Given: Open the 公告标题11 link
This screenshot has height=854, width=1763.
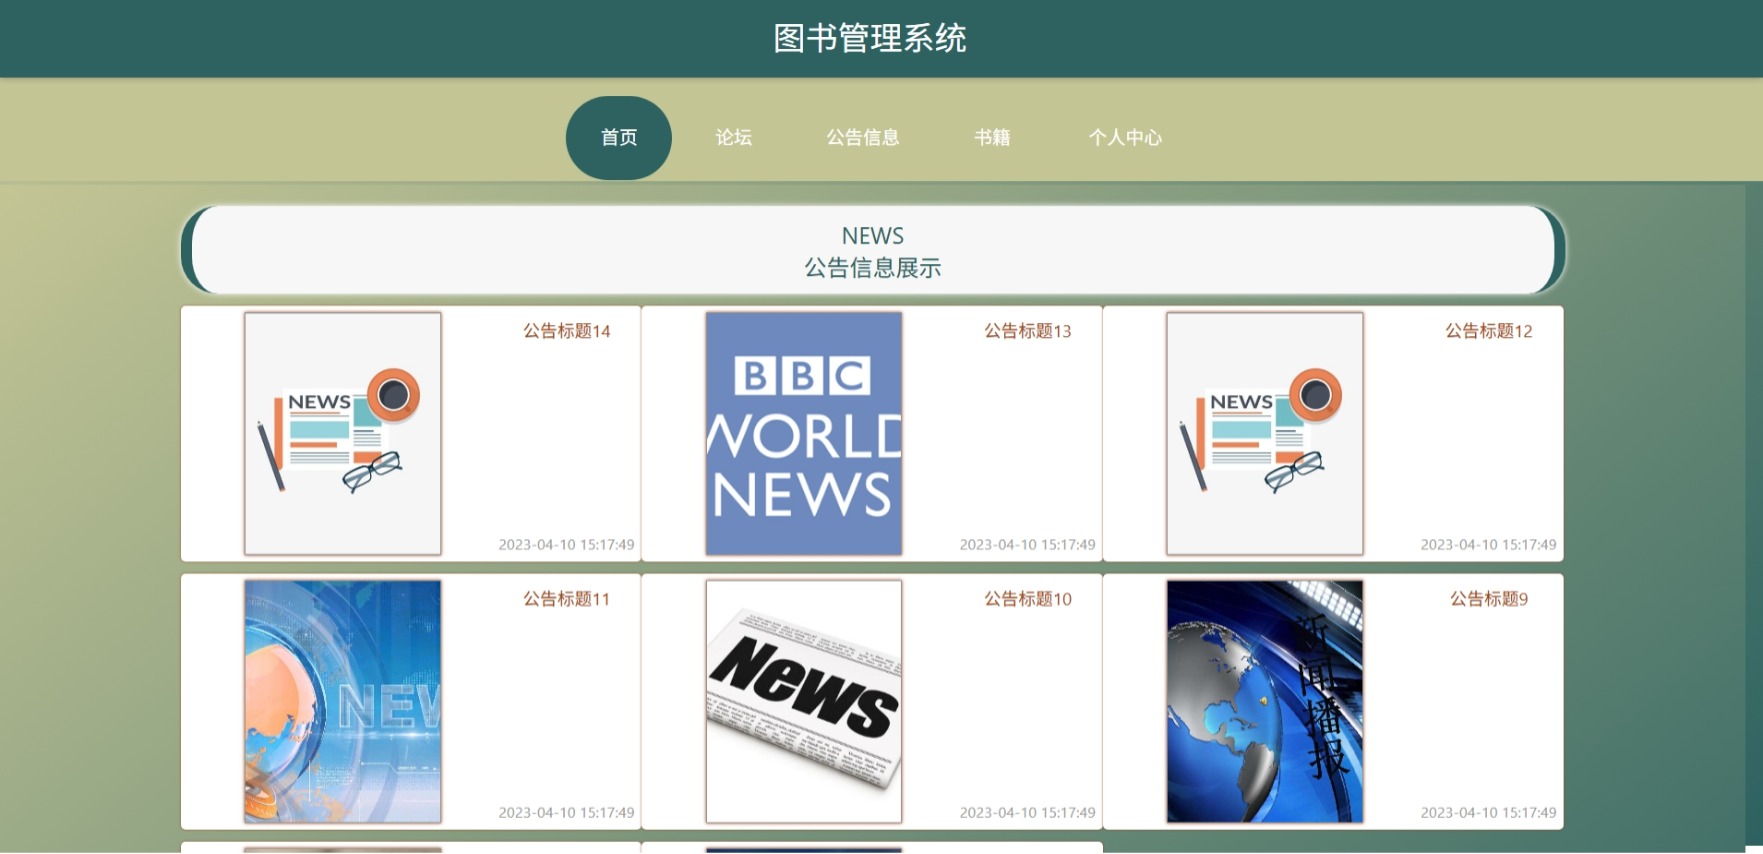Looking at the screenshot, I should pyautogui.click(x=567, y=599).
